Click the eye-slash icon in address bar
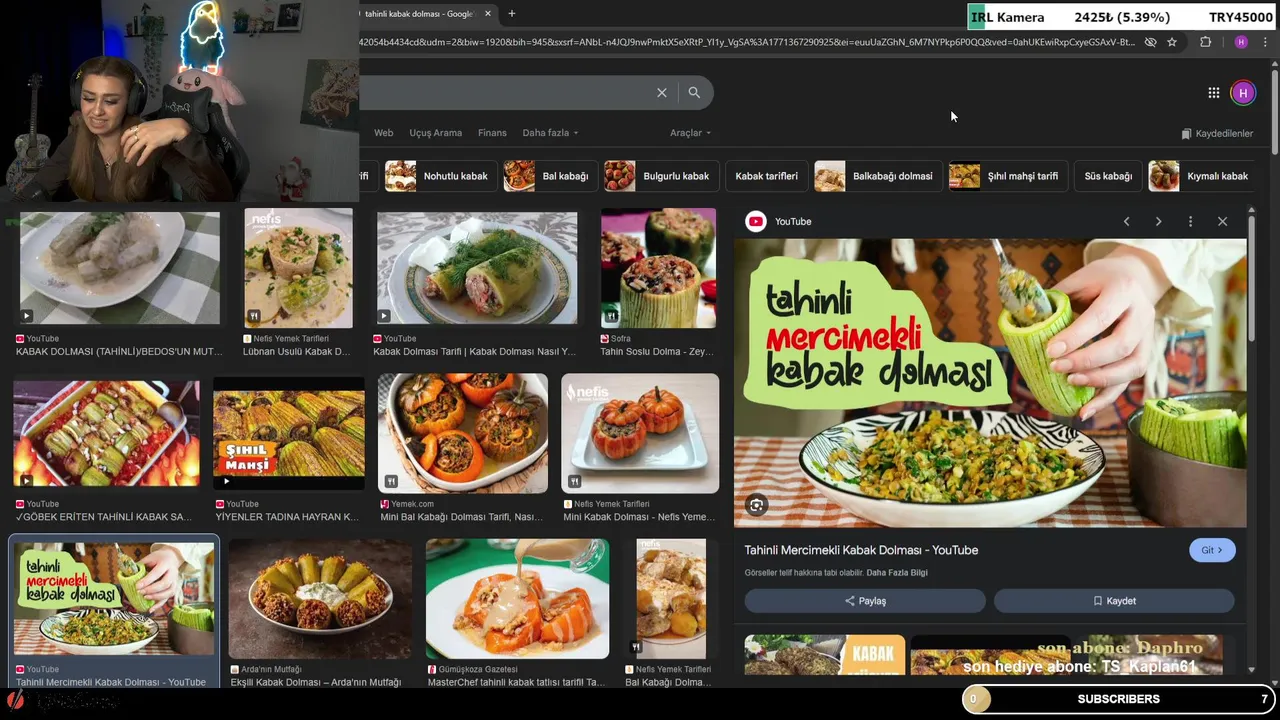The height and width of the screenshot is (720, 1280). [x=1150, y=42]
